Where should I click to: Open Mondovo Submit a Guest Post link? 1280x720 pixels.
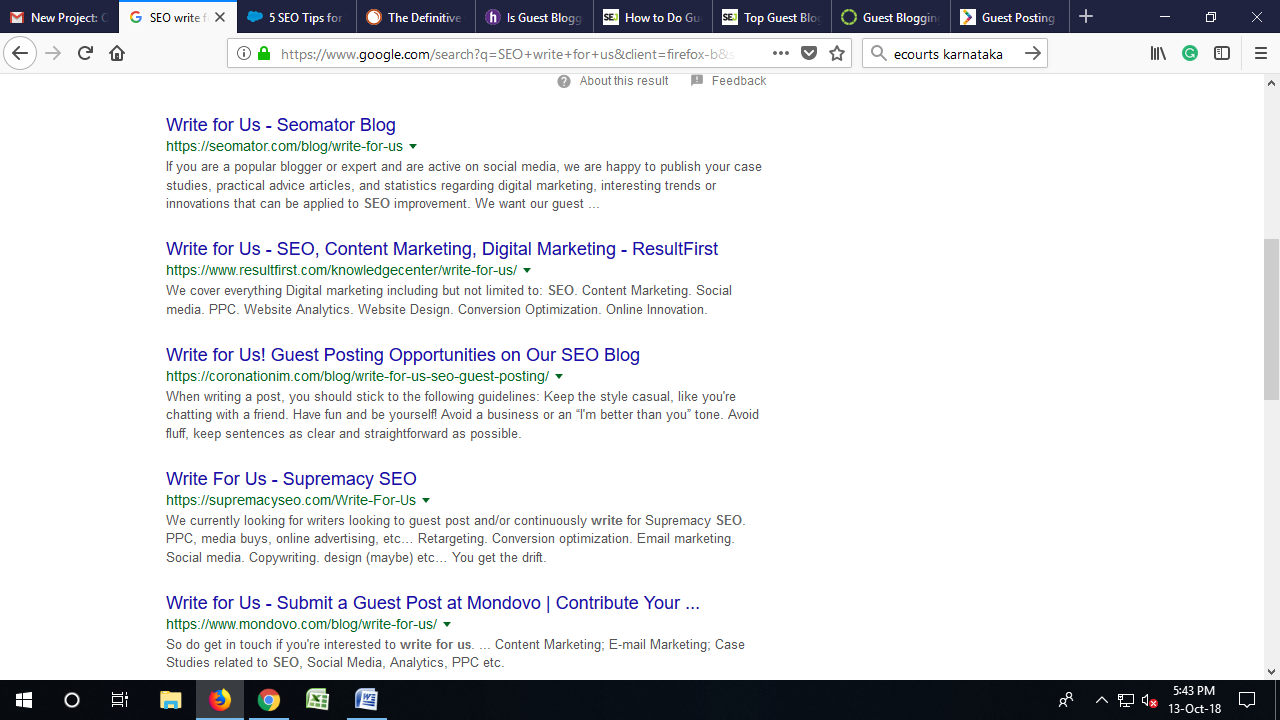point(433,603)
